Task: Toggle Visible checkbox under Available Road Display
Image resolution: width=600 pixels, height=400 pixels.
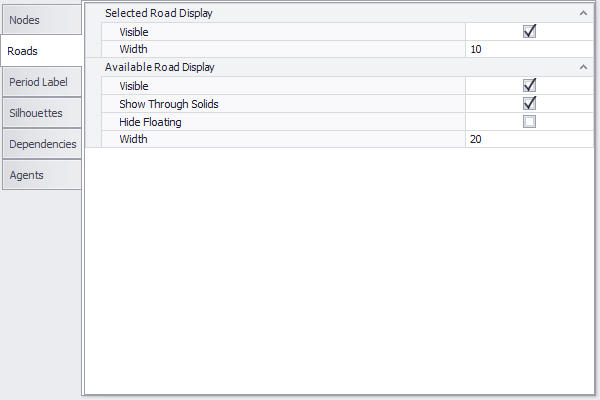Action: click(x=530, y=86)
